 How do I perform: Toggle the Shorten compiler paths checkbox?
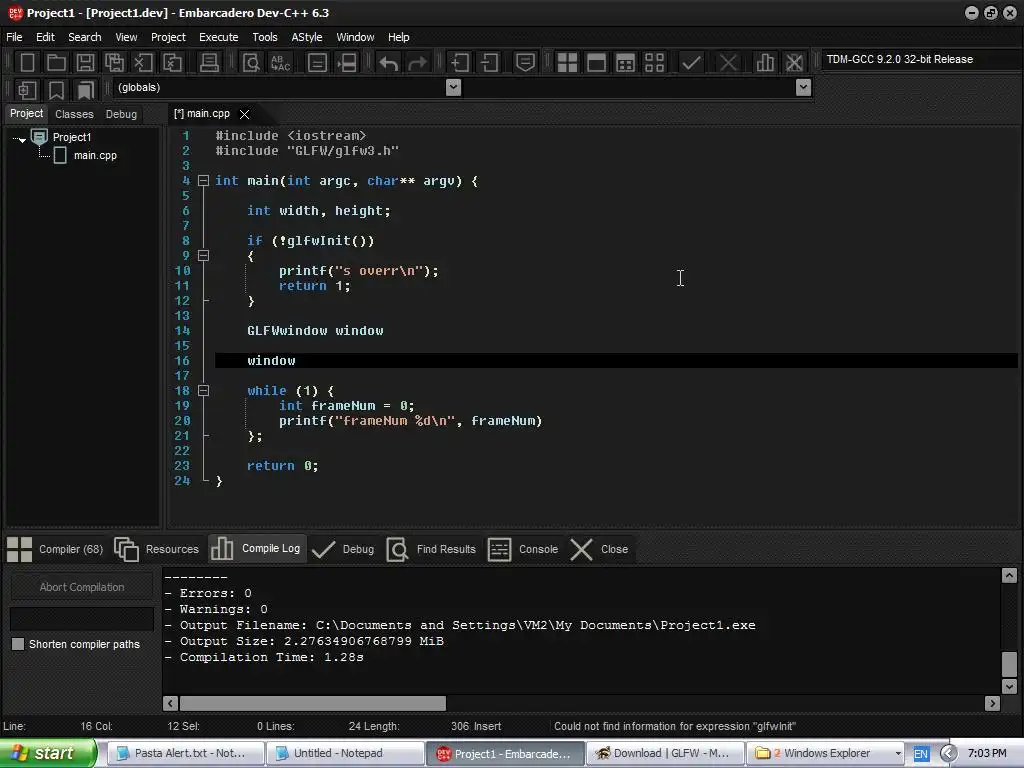(18, 644)
